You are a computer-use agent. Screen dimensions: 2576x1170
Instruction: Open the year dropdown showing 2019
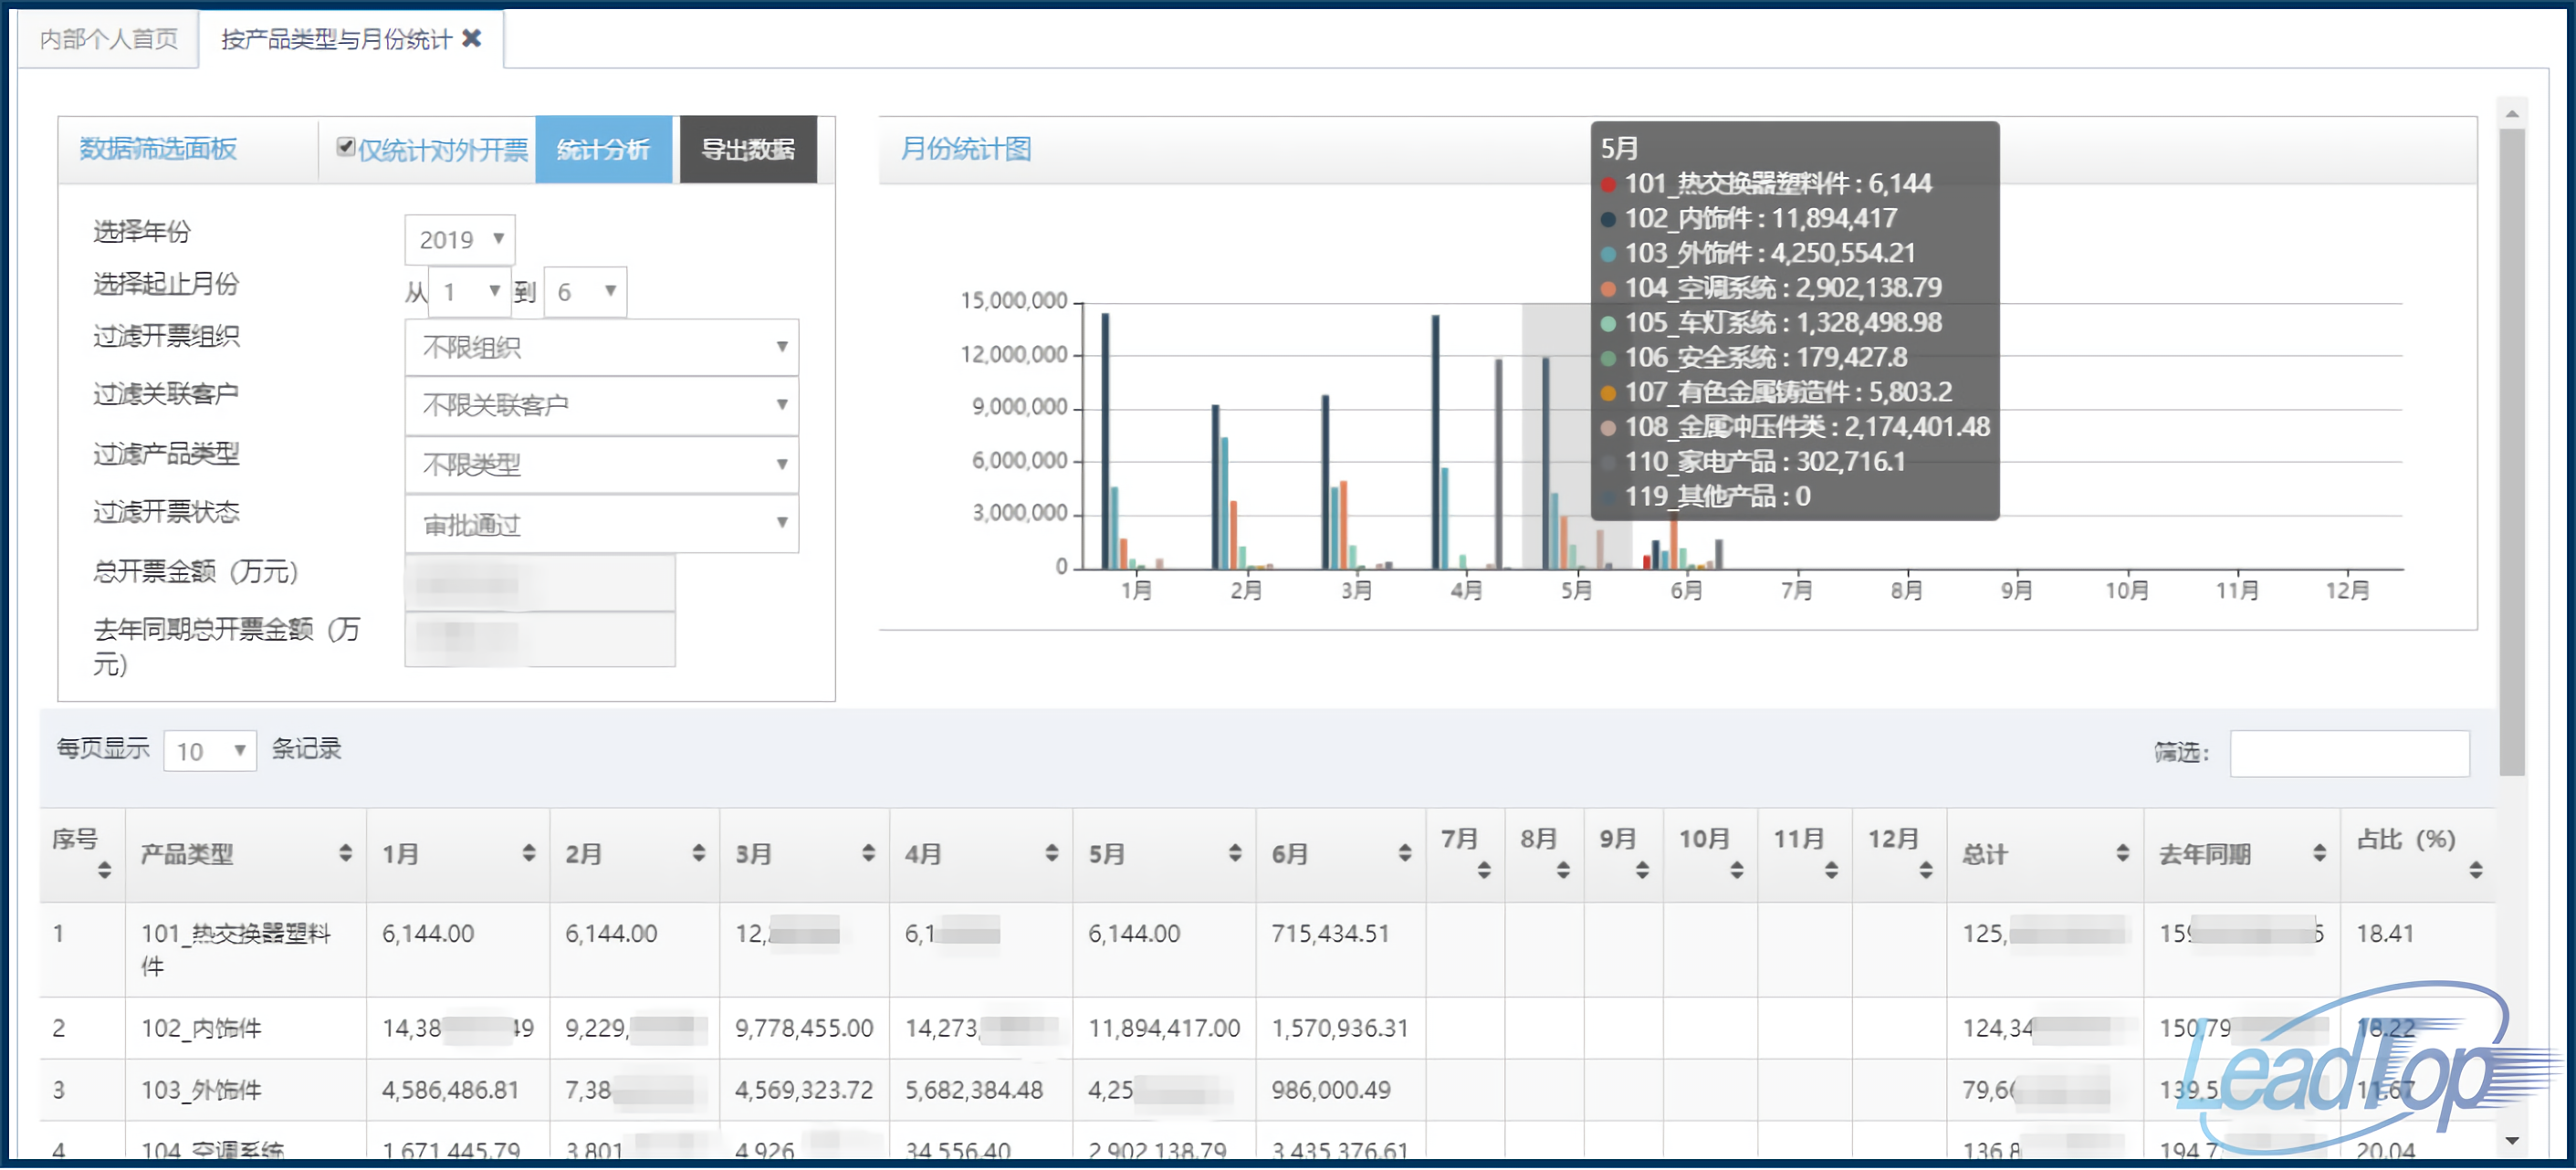coord(460,240)
